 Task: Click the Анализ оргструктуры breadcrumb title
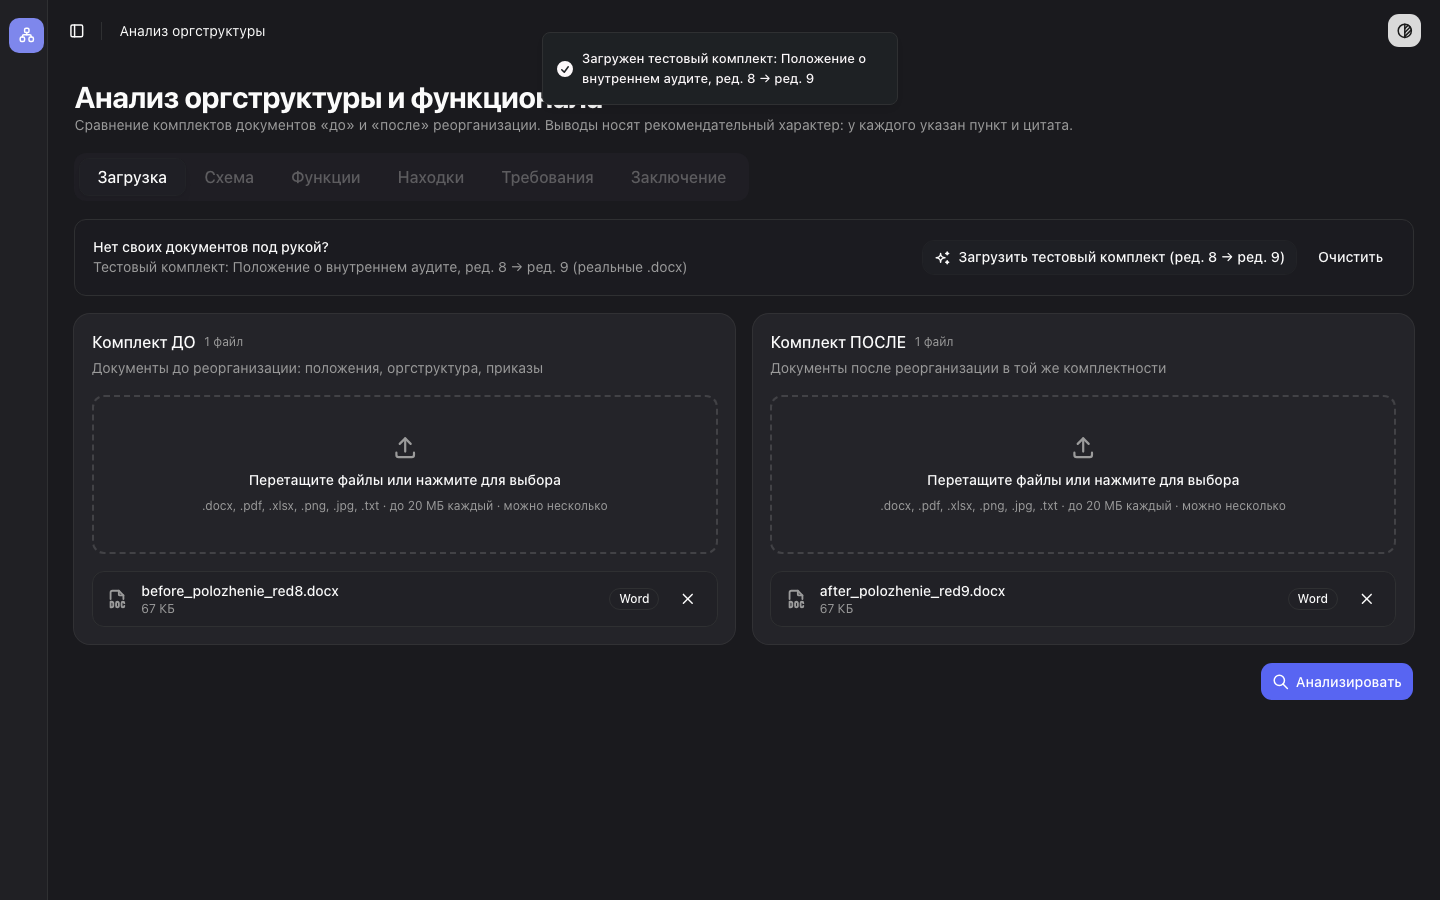pos(193,31)
